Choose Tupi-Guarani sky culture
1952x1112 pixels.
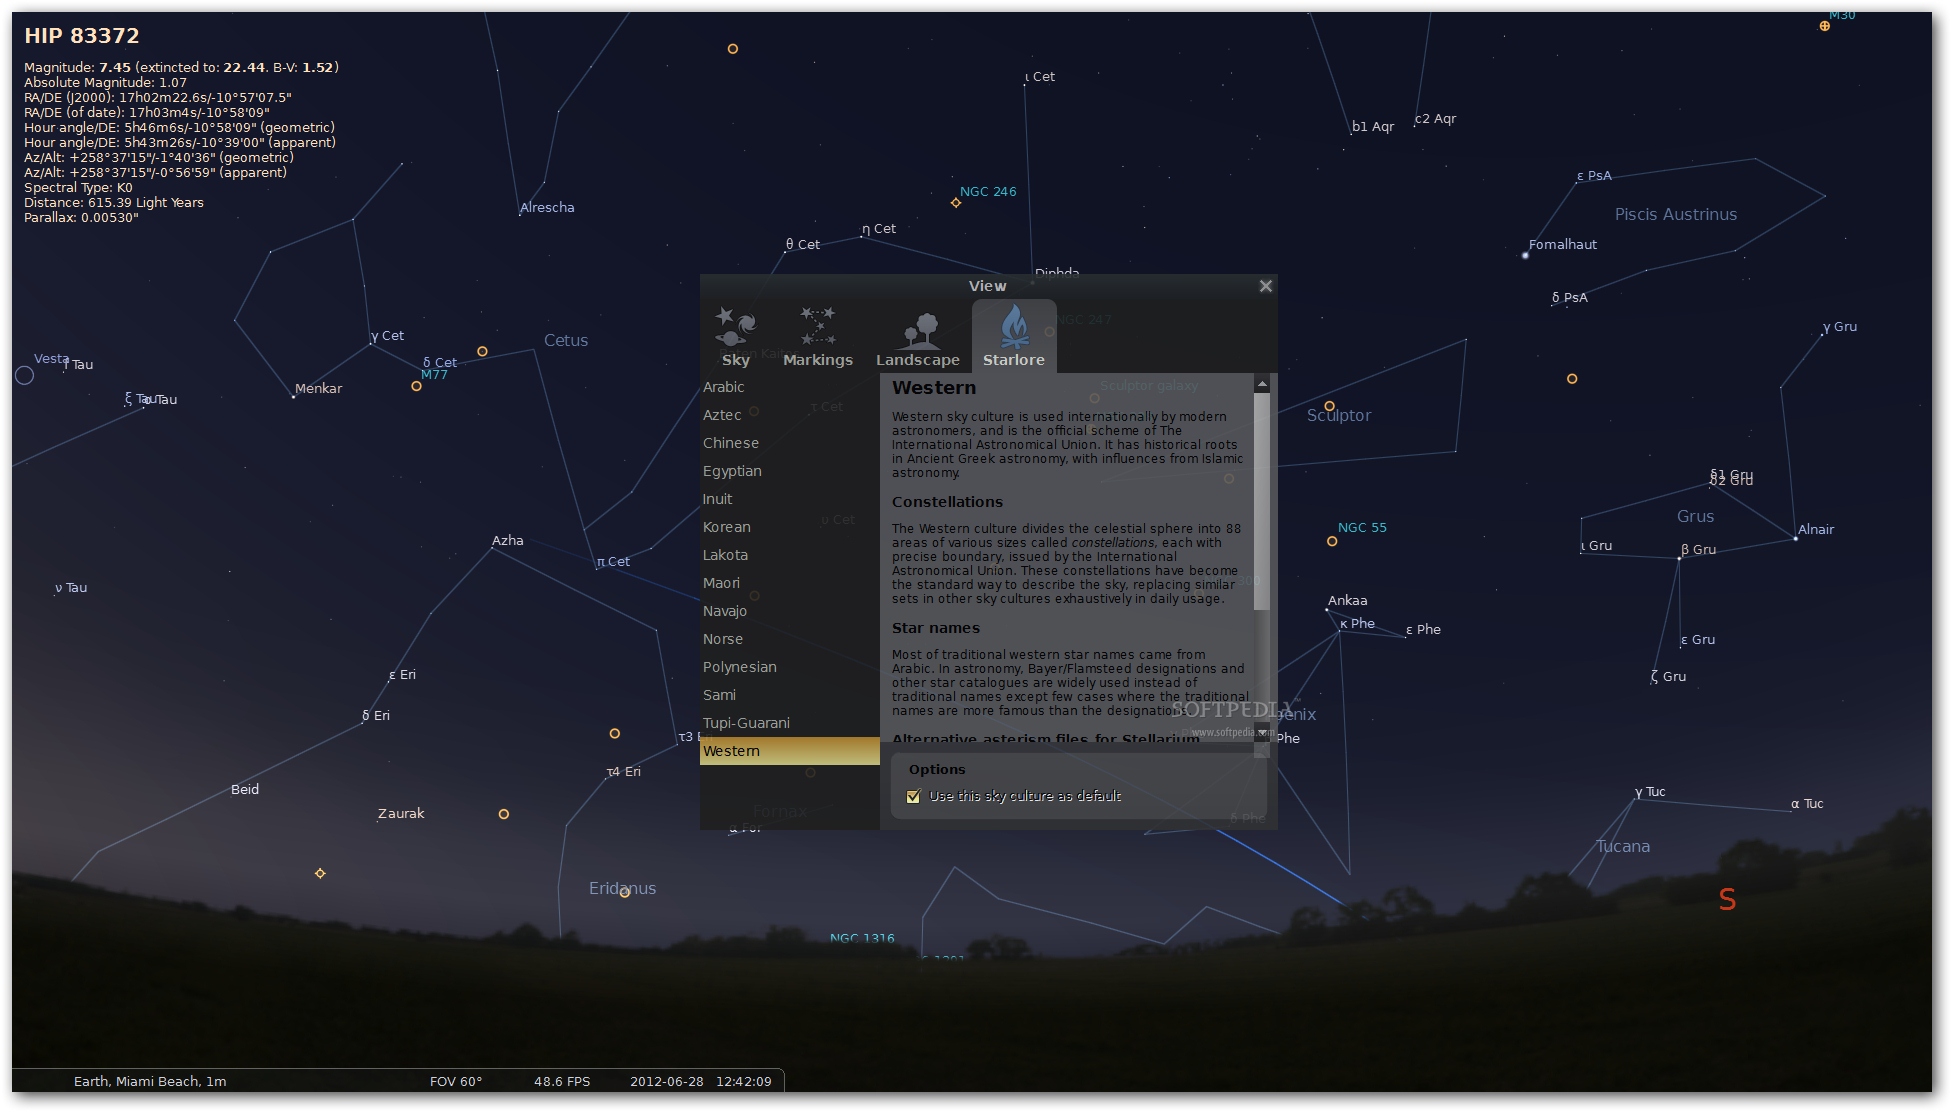(x=789, y=723)
